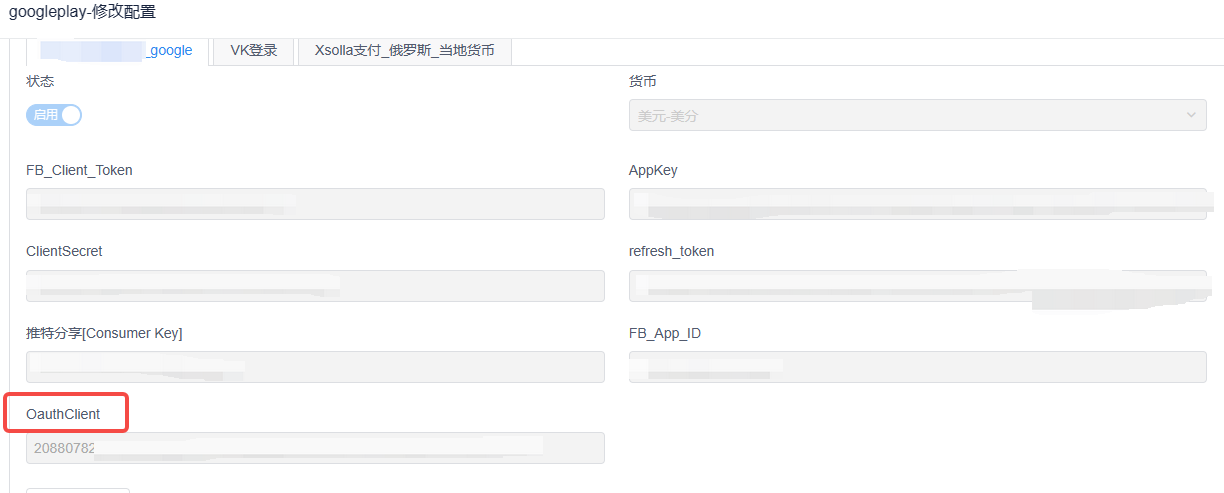Click into the ClientSecret input box

315,286
